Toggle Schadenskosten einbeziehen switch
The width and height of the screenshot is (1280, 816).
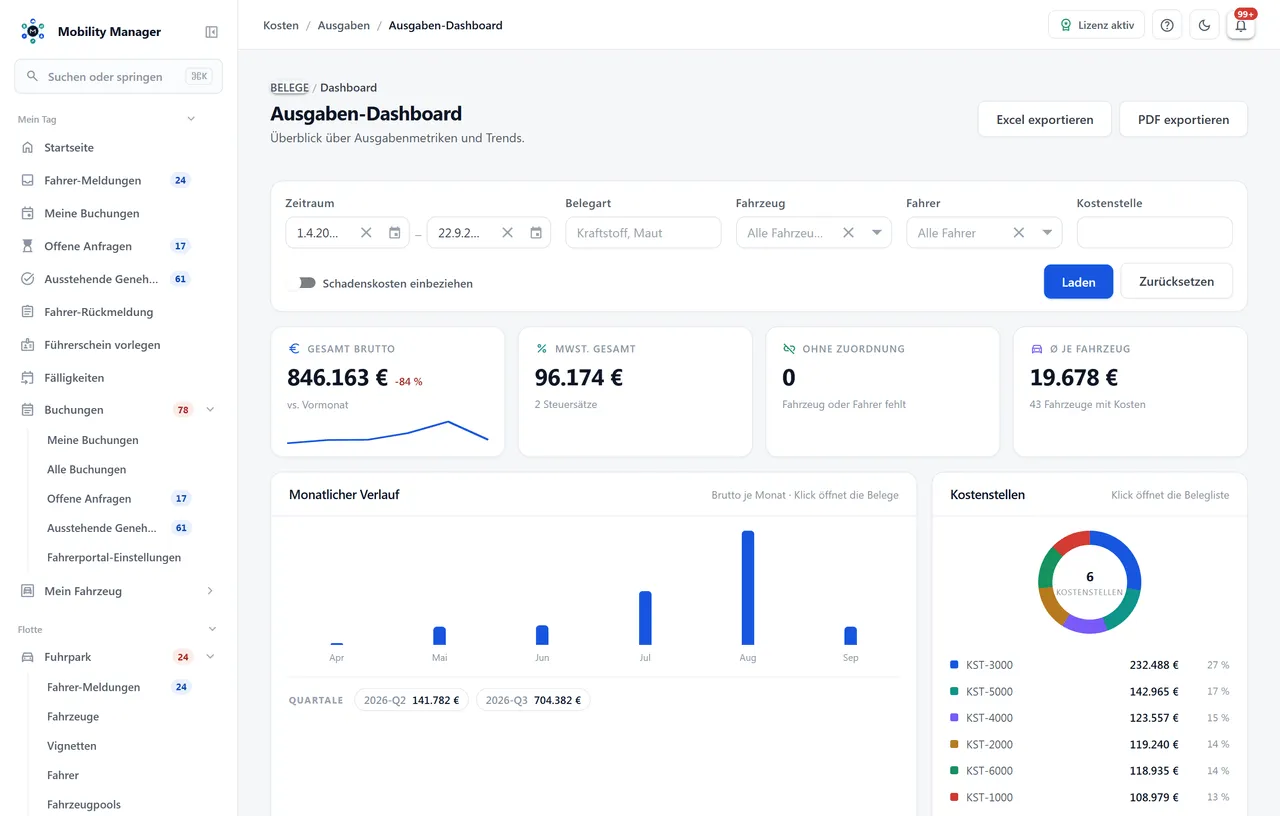[301, 283]
